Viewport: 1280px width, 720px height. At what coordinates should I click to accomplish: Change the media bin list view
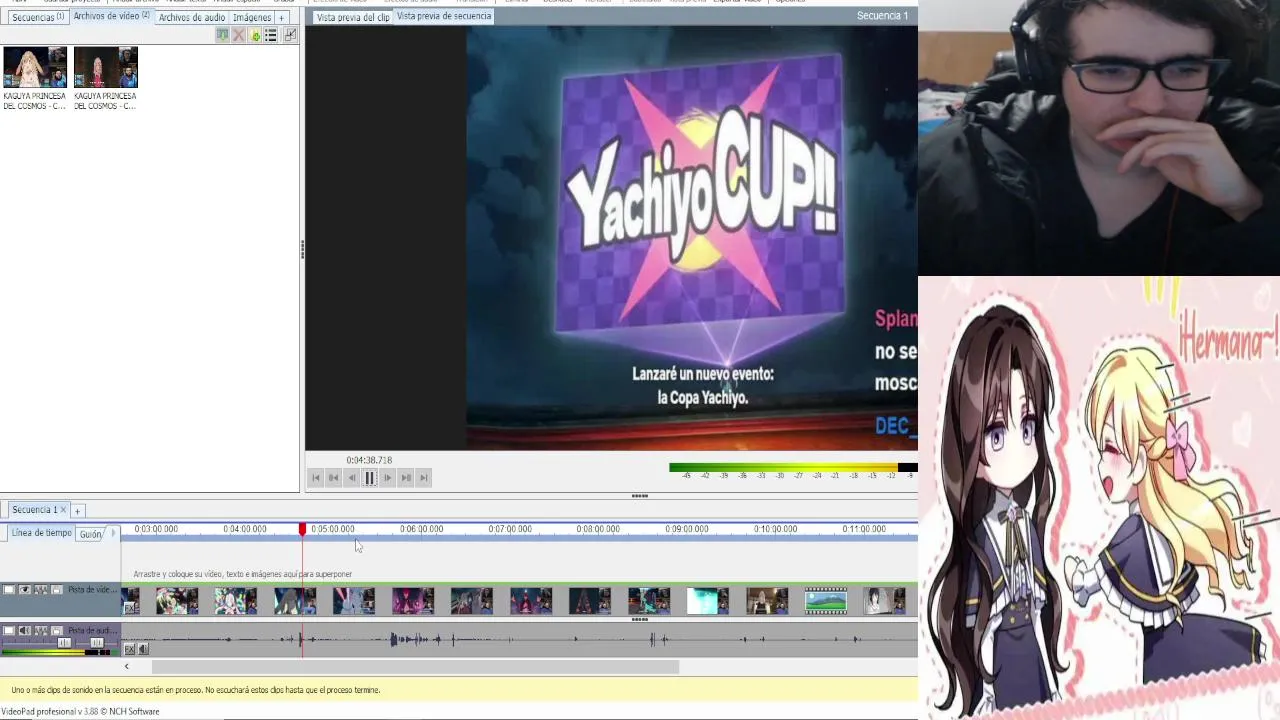[271, 35]
